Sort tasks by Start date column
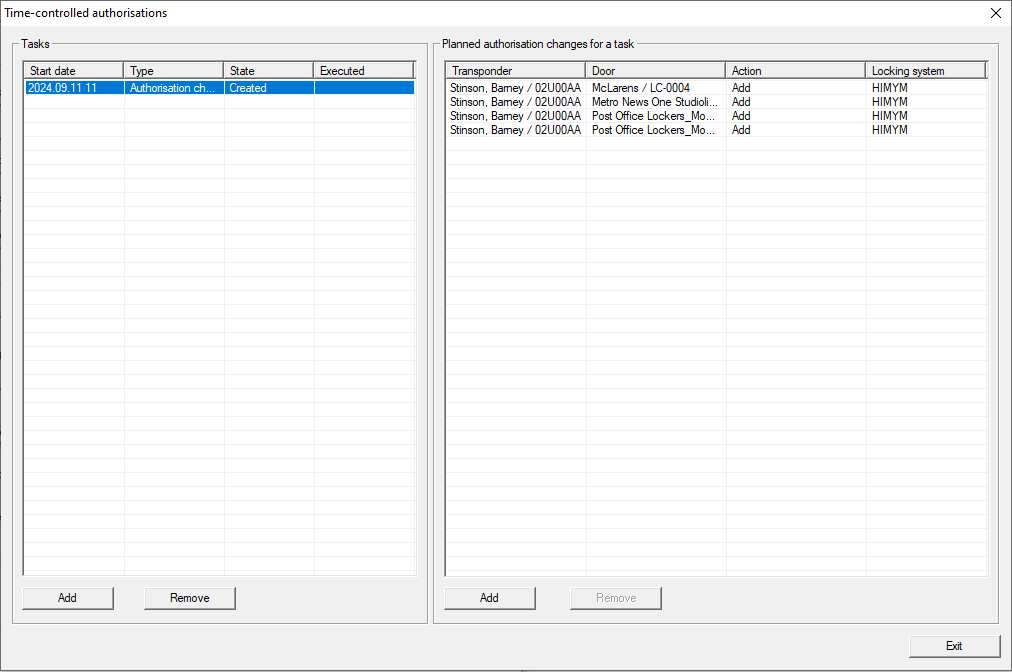 tap(73, 71)
